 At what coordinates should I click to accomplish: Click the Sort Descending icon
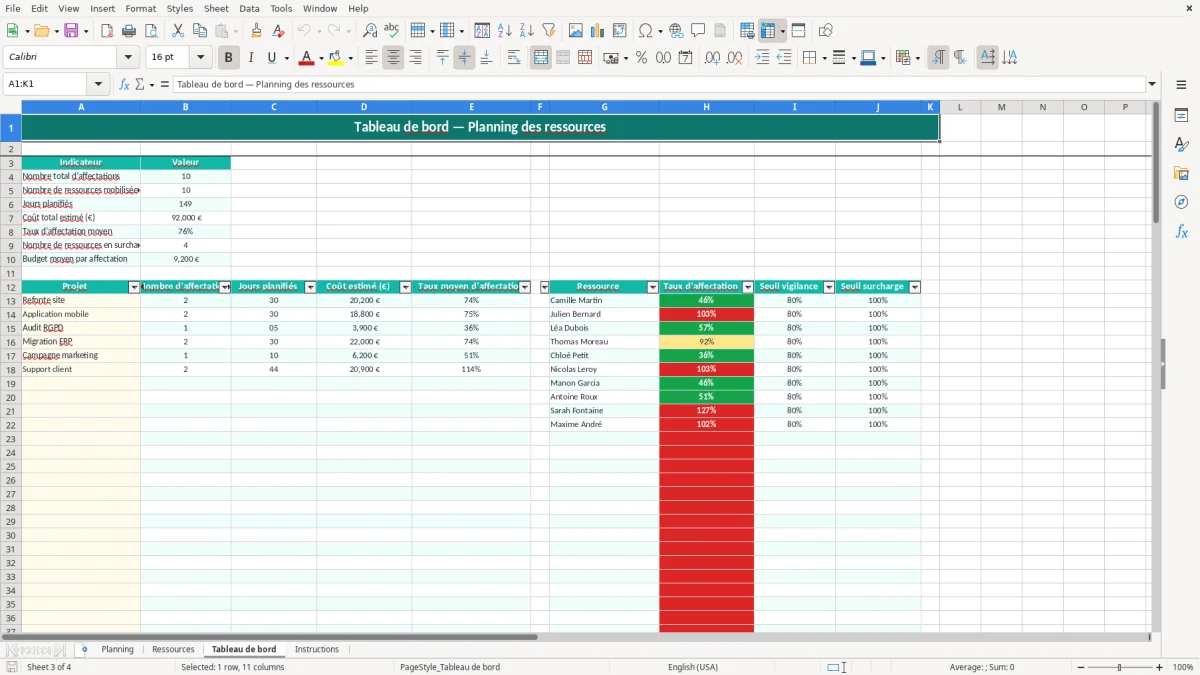click(527, 31)
